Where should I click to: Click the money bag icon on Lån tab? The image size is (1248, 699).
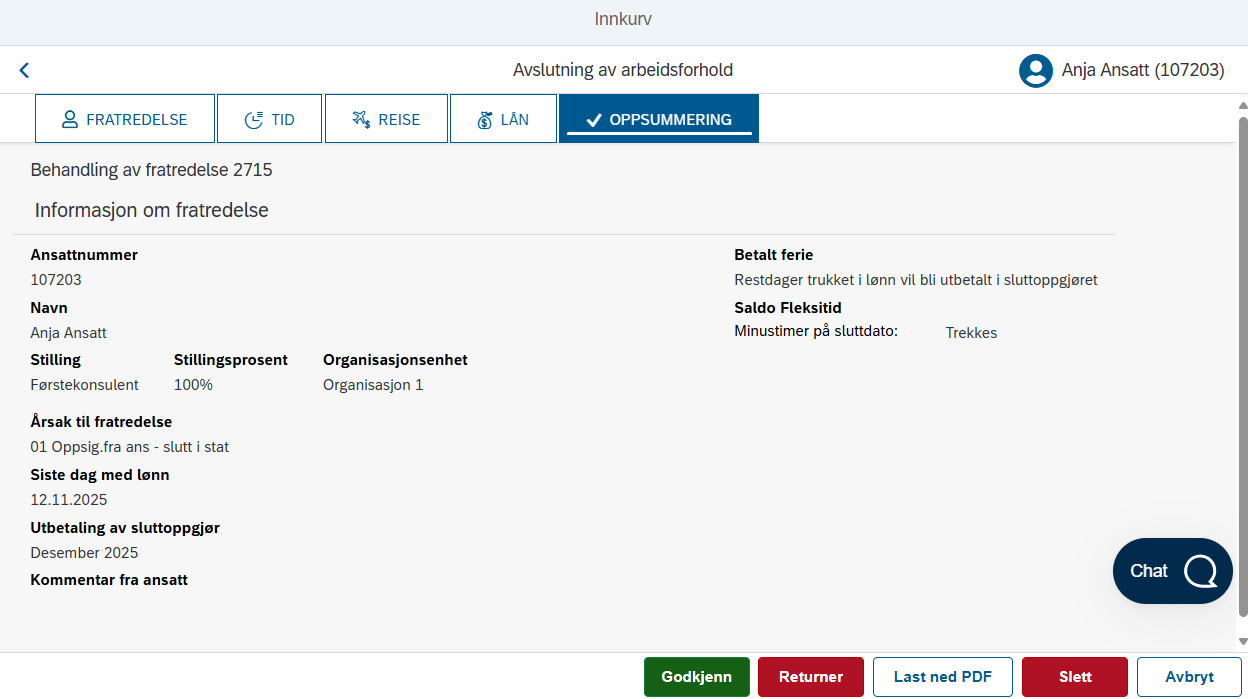[x=485, y=120]
